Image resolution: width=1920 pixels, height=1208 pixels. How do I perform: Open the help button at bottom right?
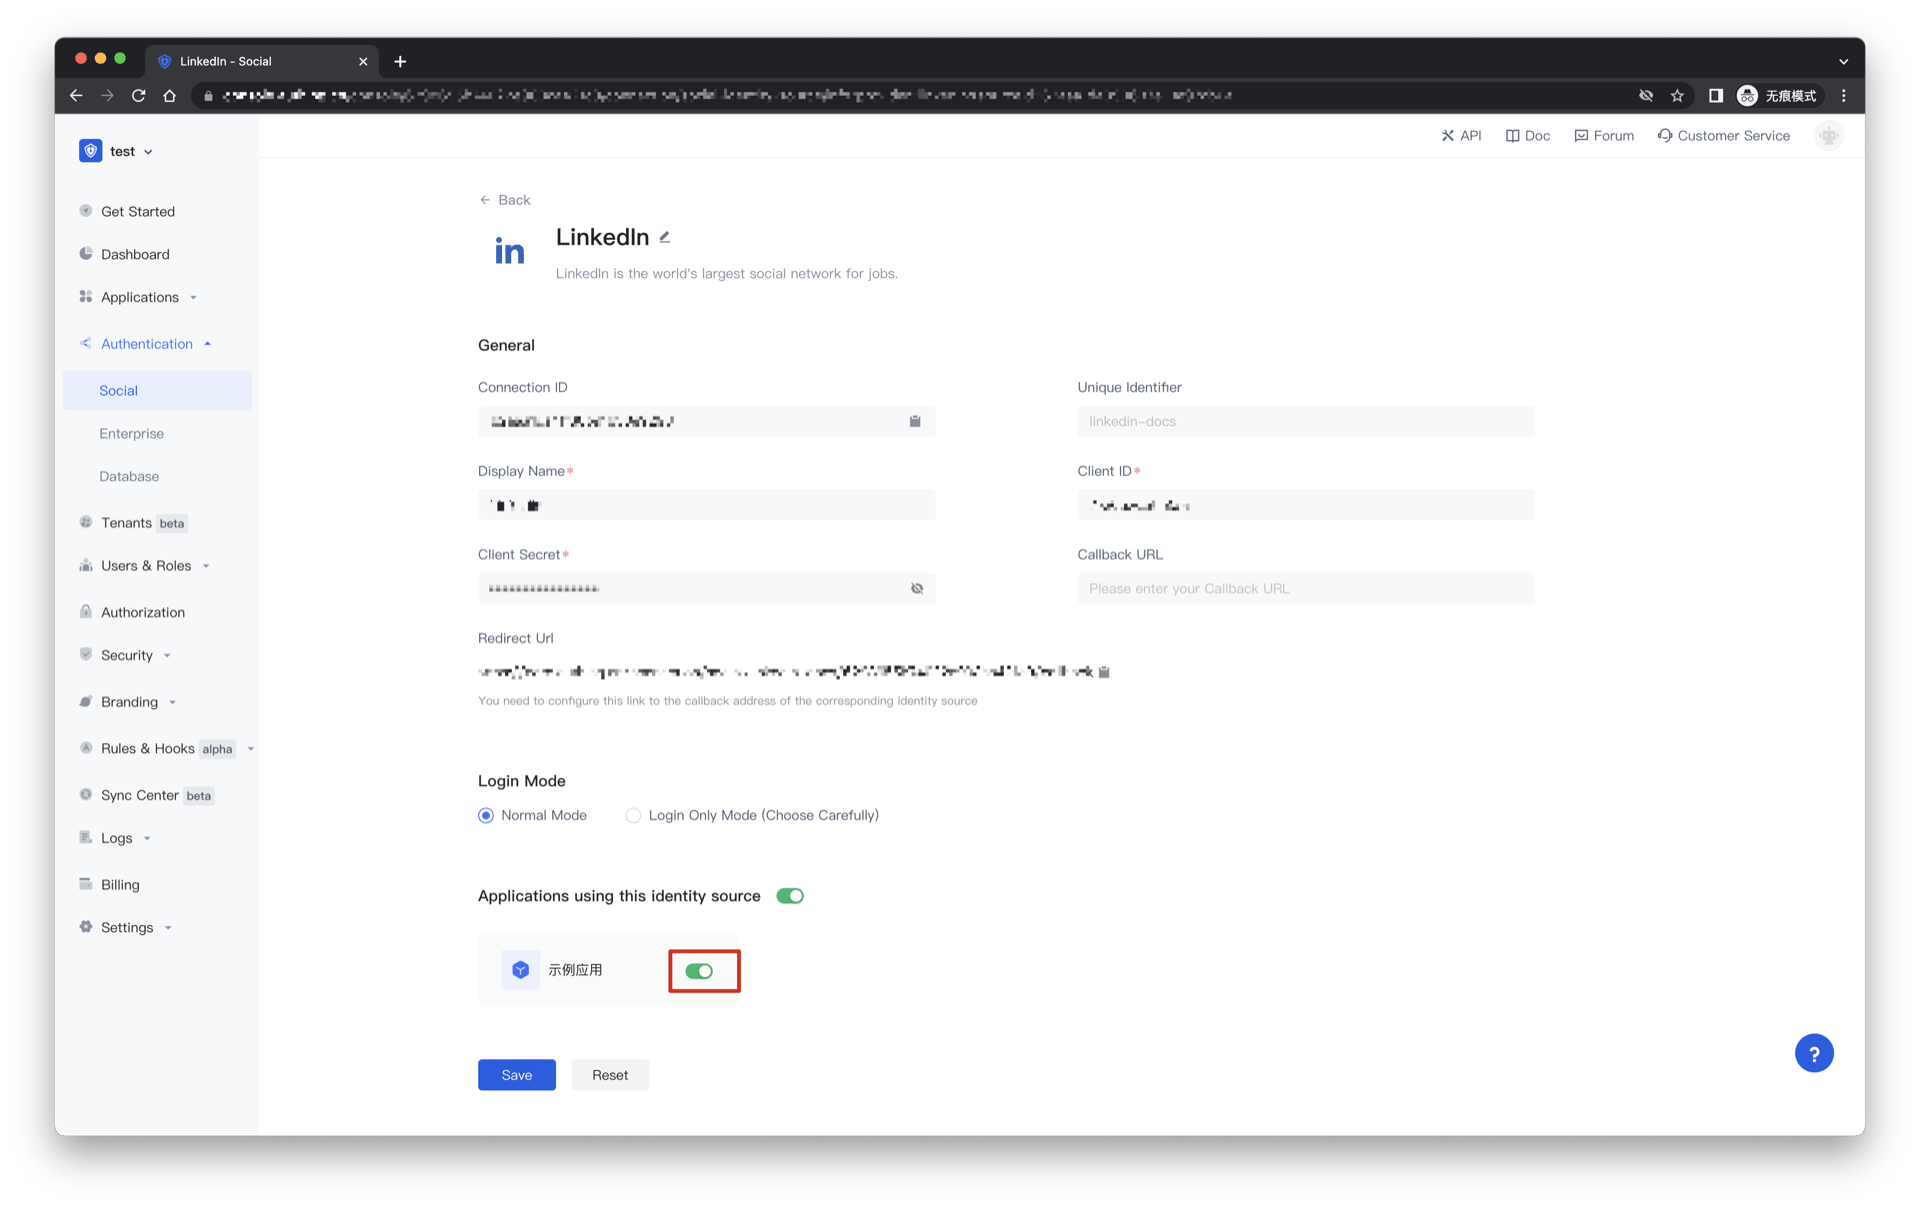click(x=1814, y=1052)
